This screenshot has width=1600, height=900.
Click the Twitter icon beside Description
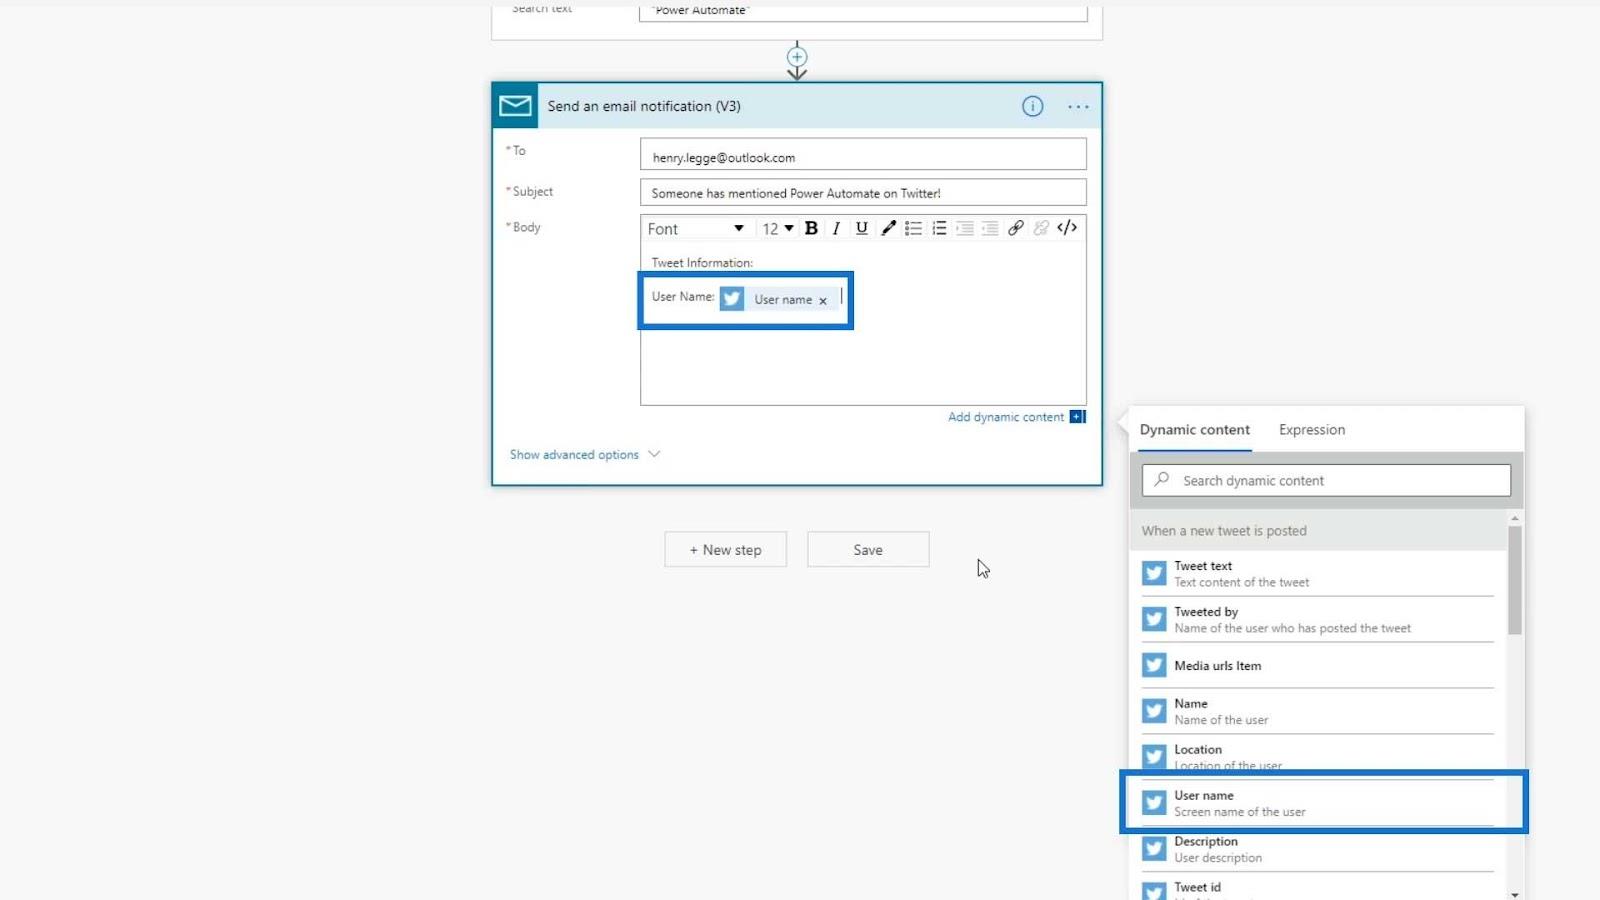1154,849
